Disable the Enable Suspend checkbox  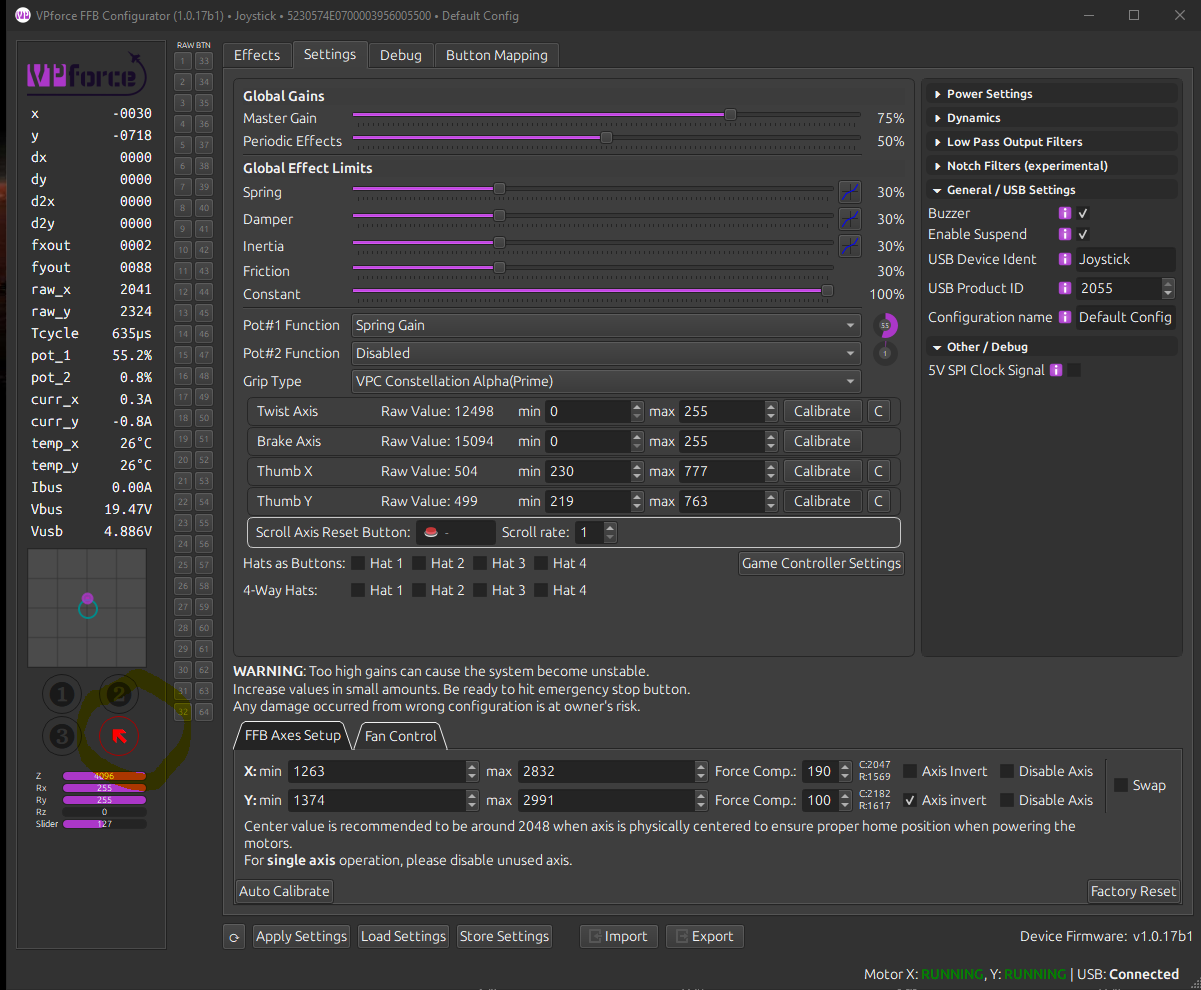point(1083,234)
